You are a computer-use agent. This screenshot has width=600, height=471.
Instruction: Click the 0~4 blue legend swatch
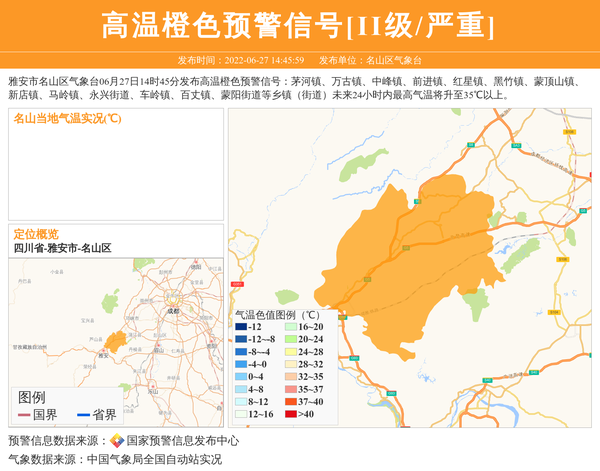pos(241,376)
